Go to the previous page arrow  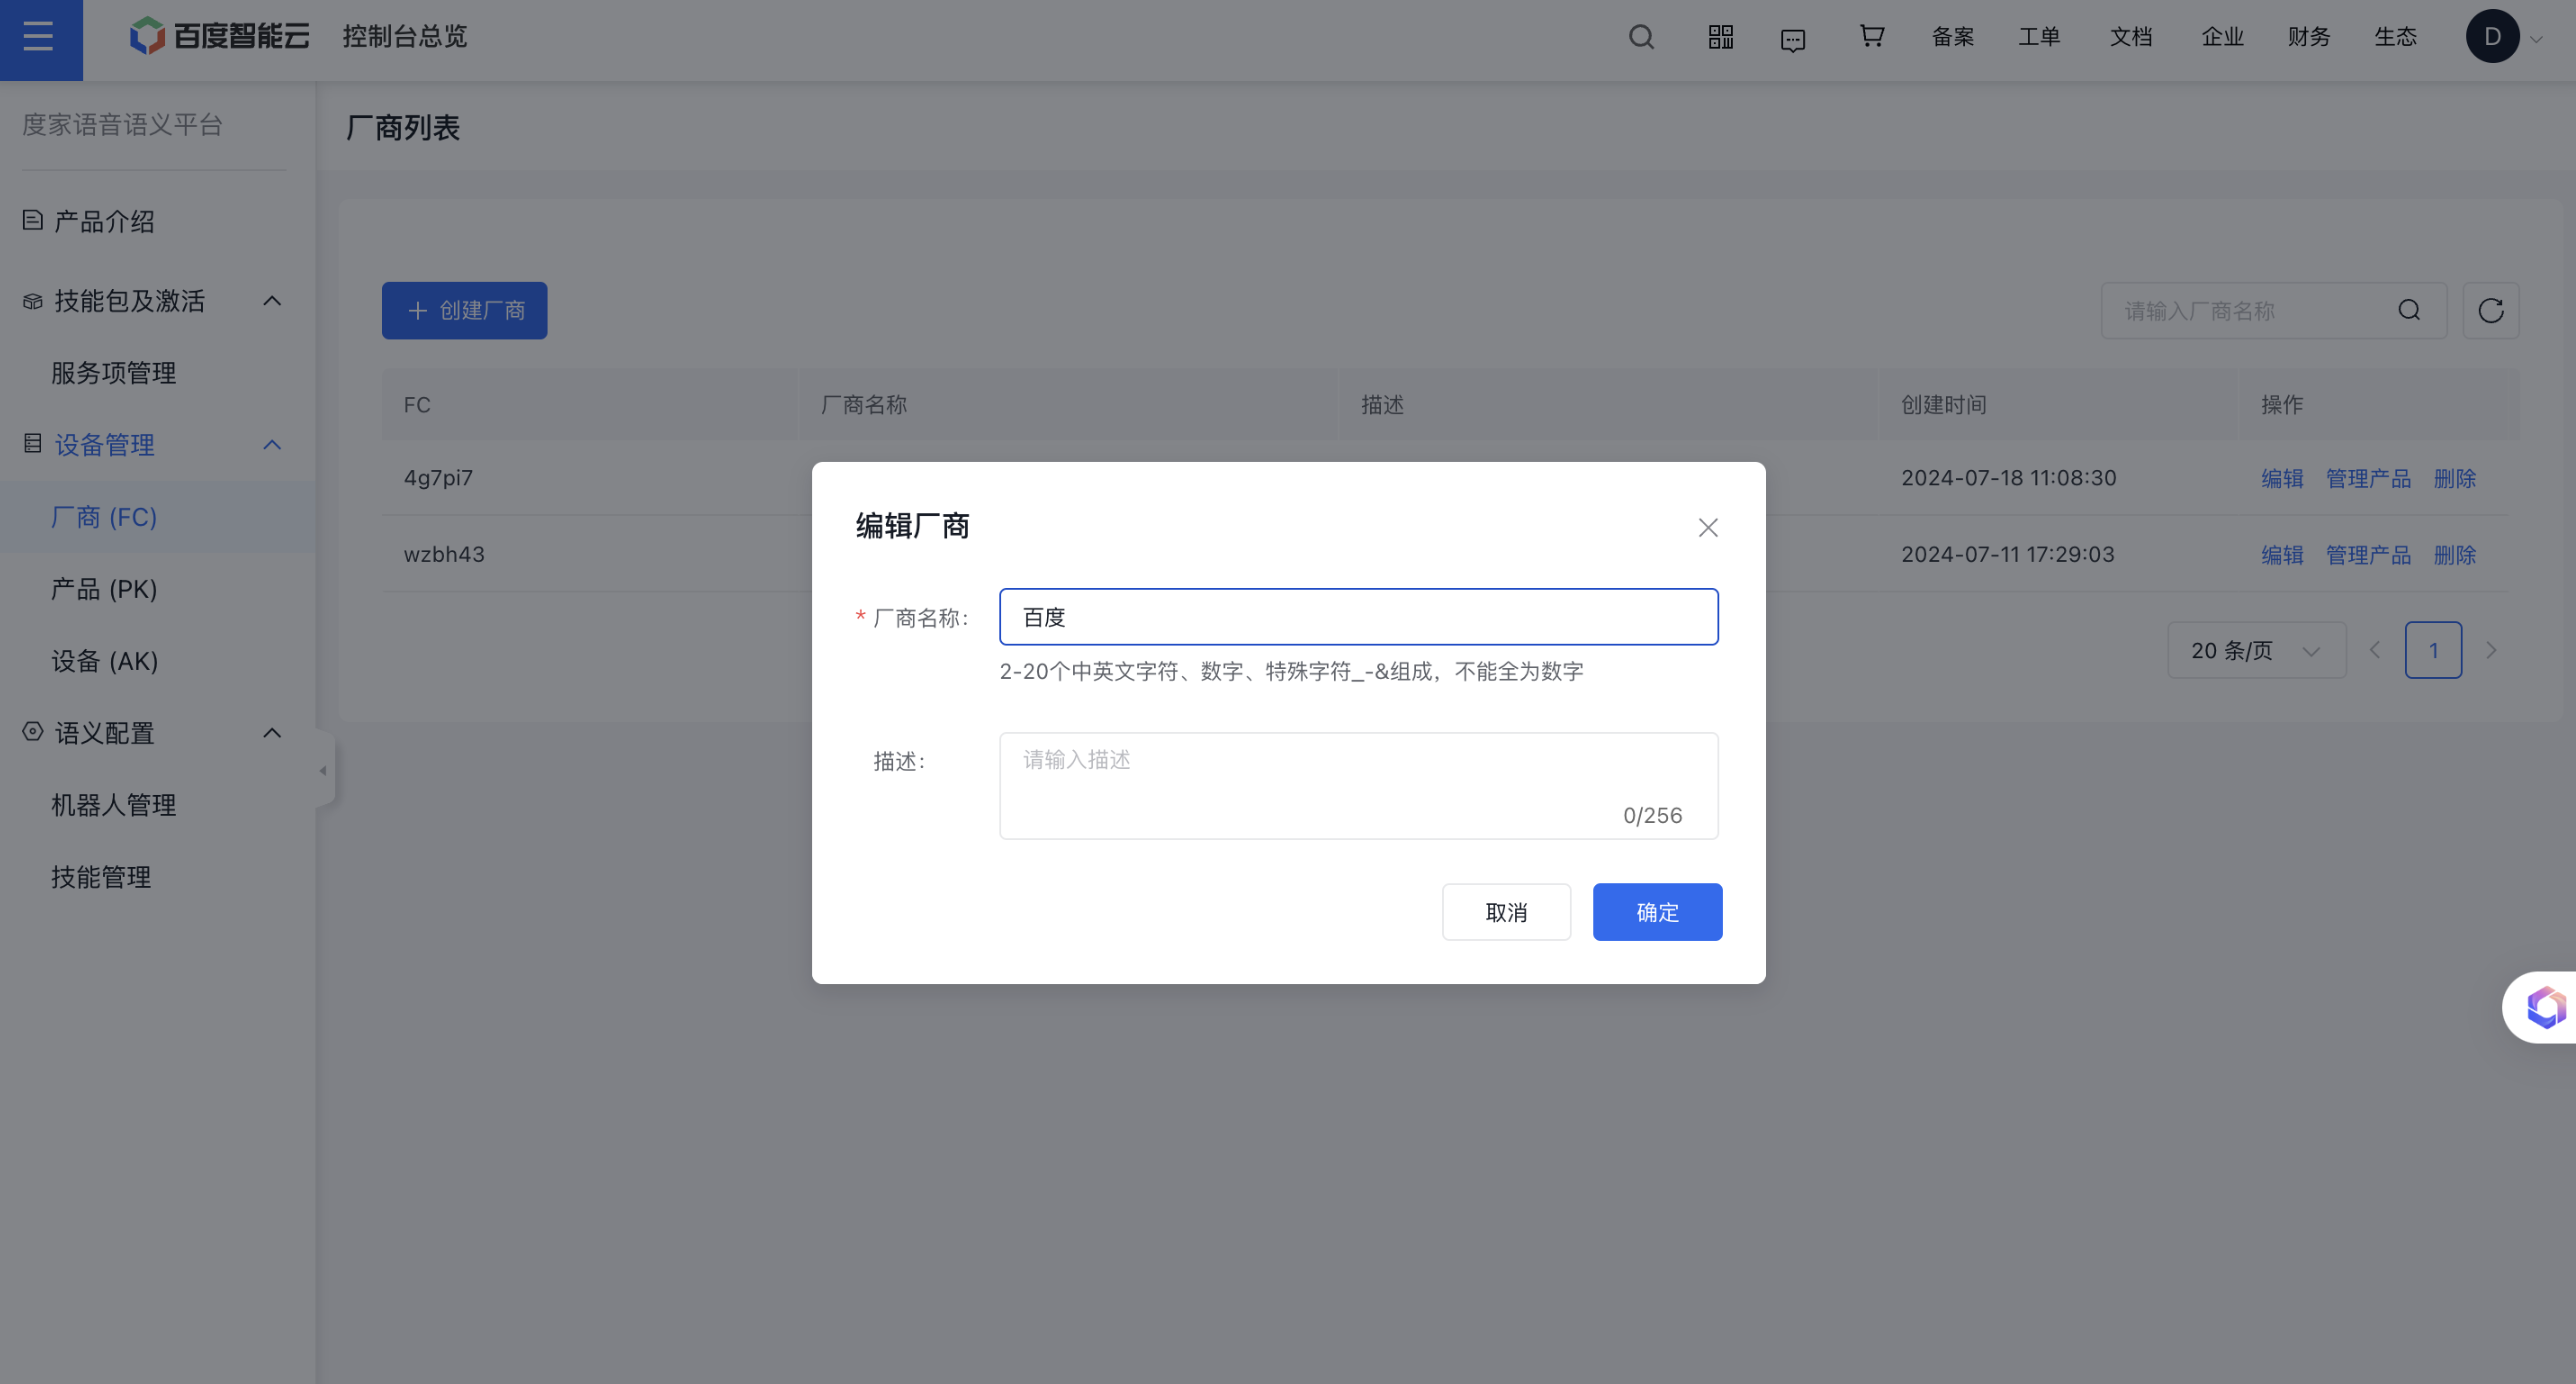pos(2375,650)
